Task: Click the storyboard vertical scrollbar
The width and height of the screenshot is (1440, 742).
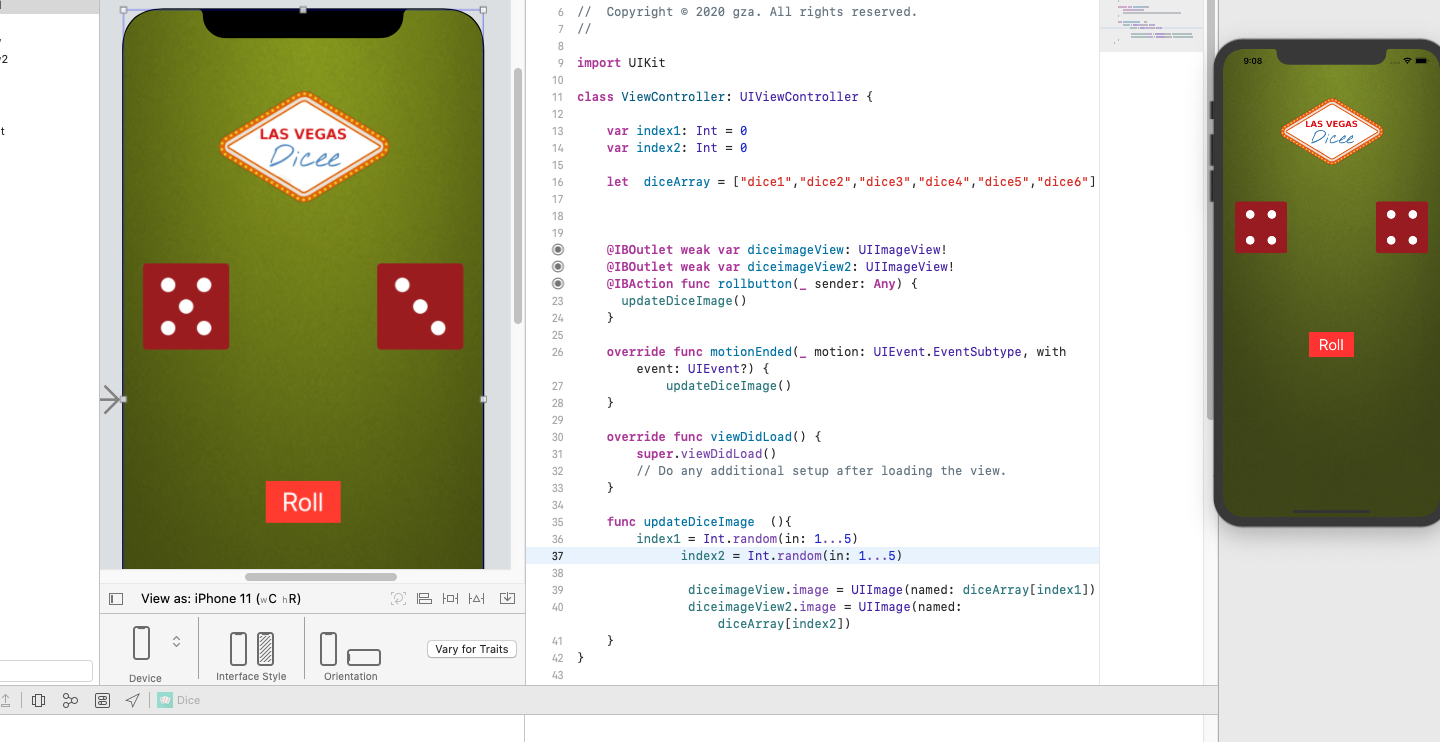Action: 518,196
